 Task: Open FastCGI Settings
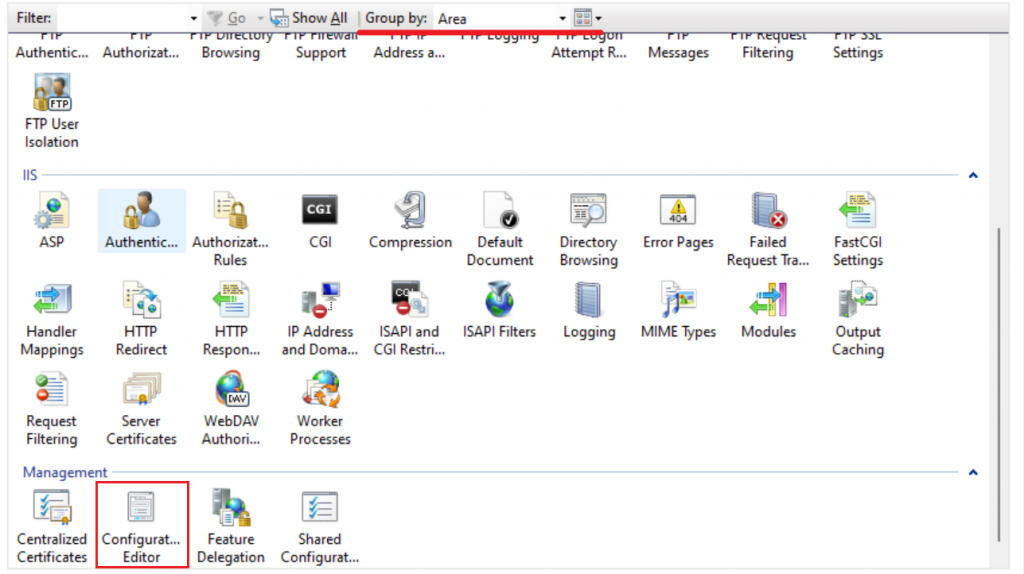pos(857,229)
